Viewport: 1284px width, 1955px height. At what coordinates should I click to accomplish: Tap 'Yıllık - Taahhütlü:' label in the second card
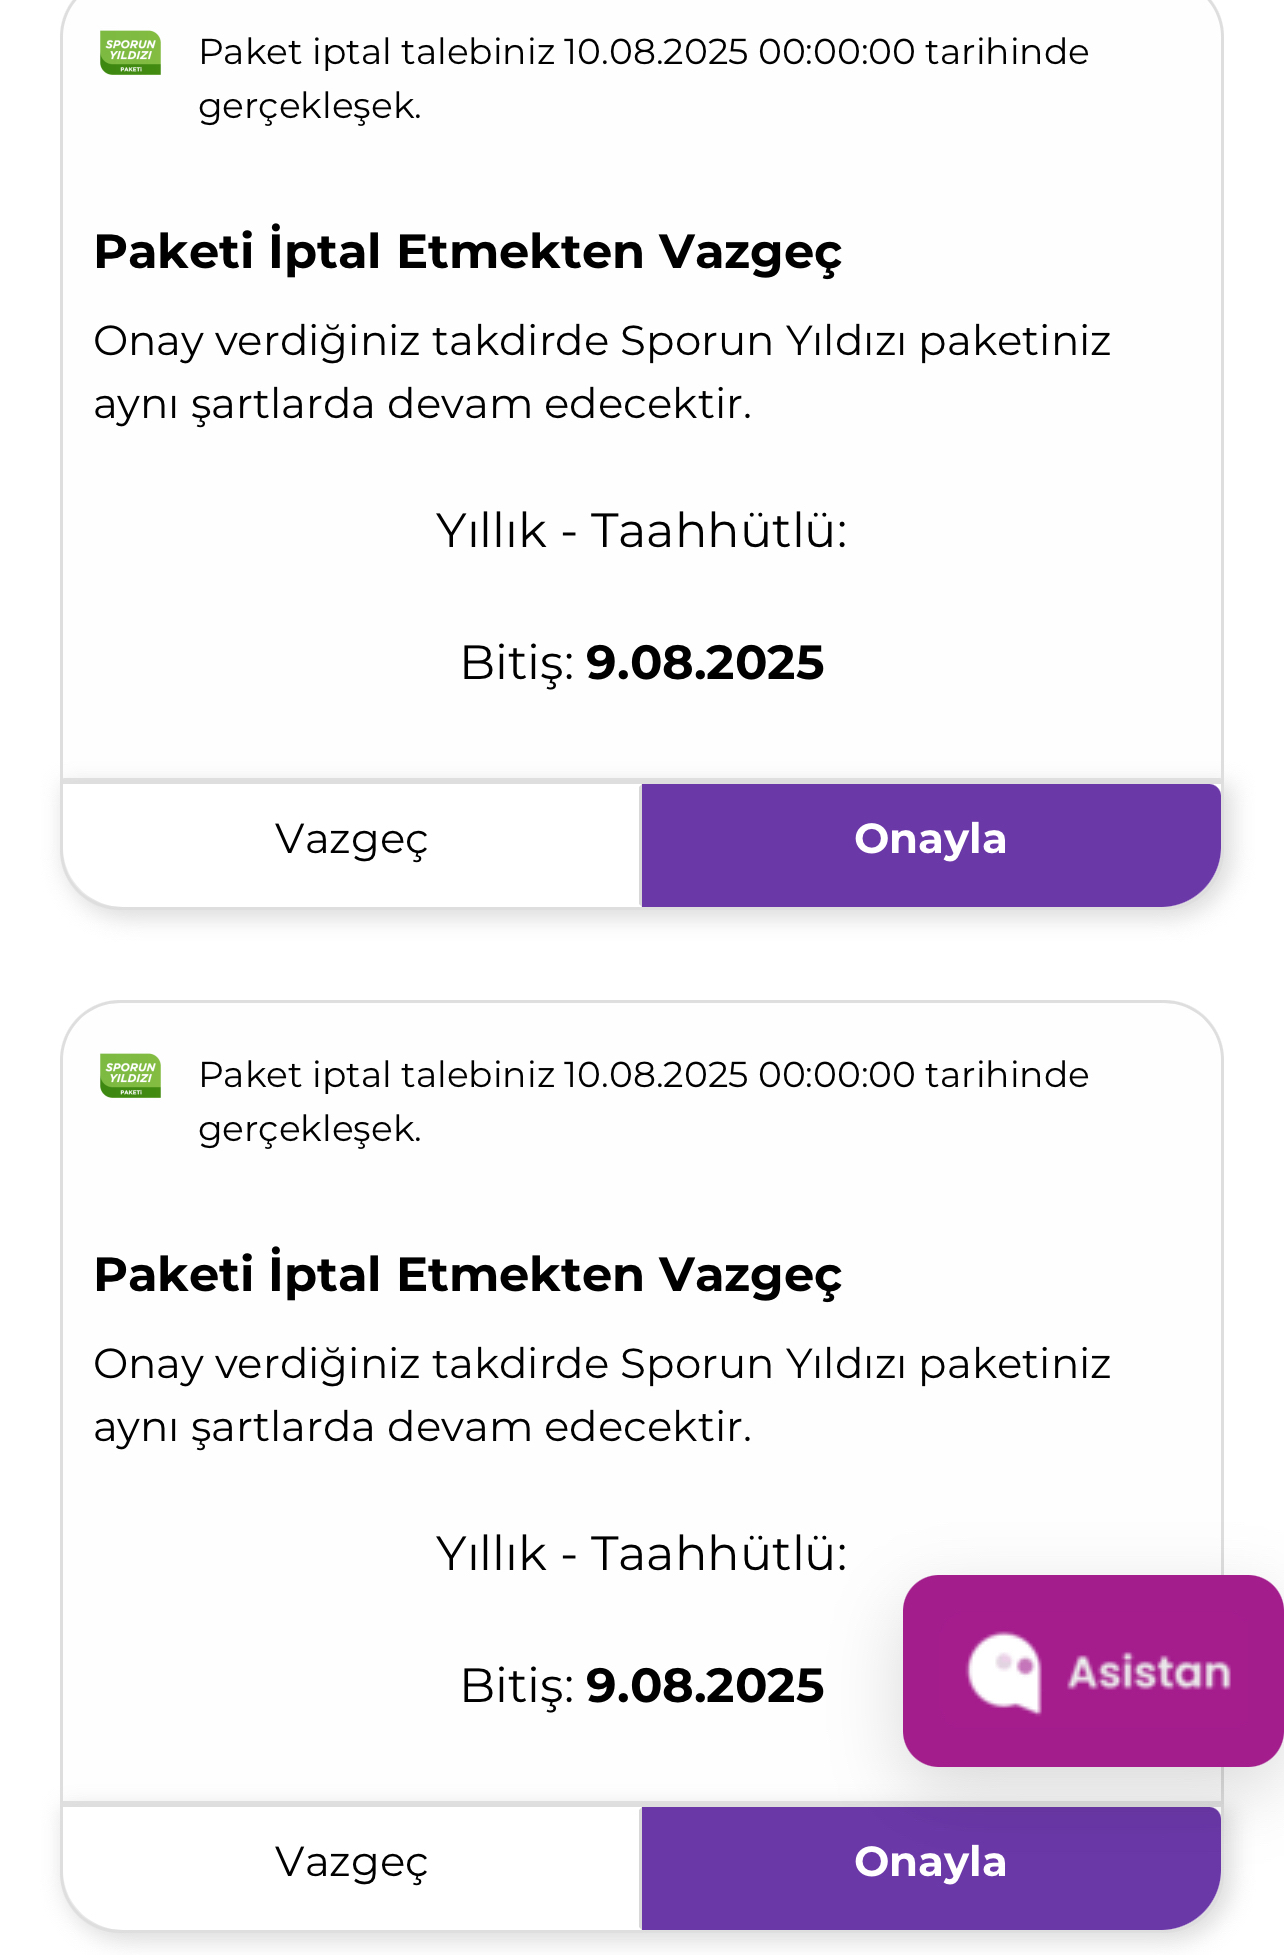pyautogui.click(x=641, y=1554)
